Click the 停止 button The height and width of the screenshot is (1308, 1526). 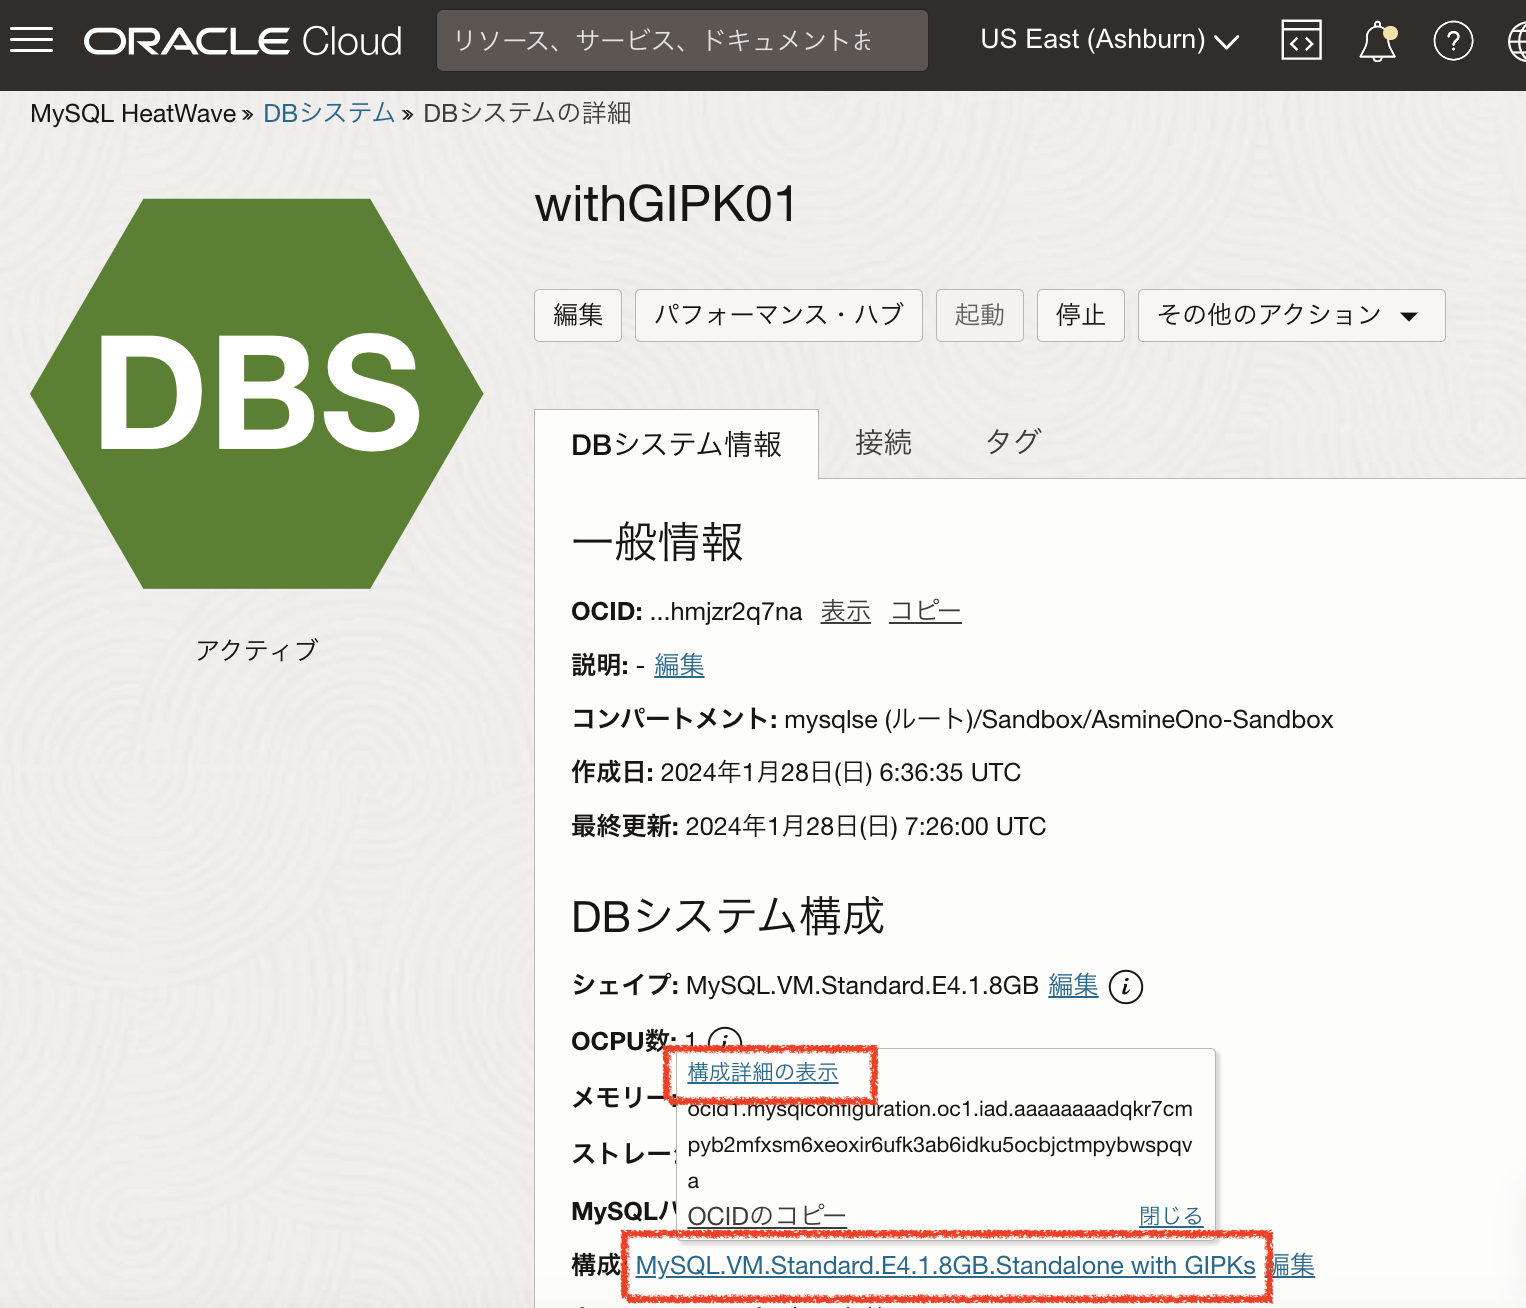coord(1081,315)
